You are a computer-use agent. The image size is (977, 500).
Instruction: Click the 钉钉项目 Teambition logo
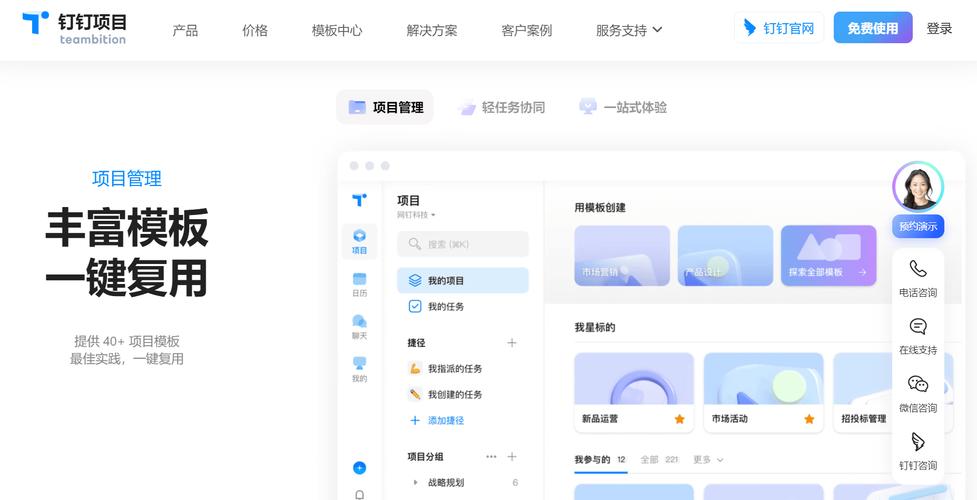75,28
